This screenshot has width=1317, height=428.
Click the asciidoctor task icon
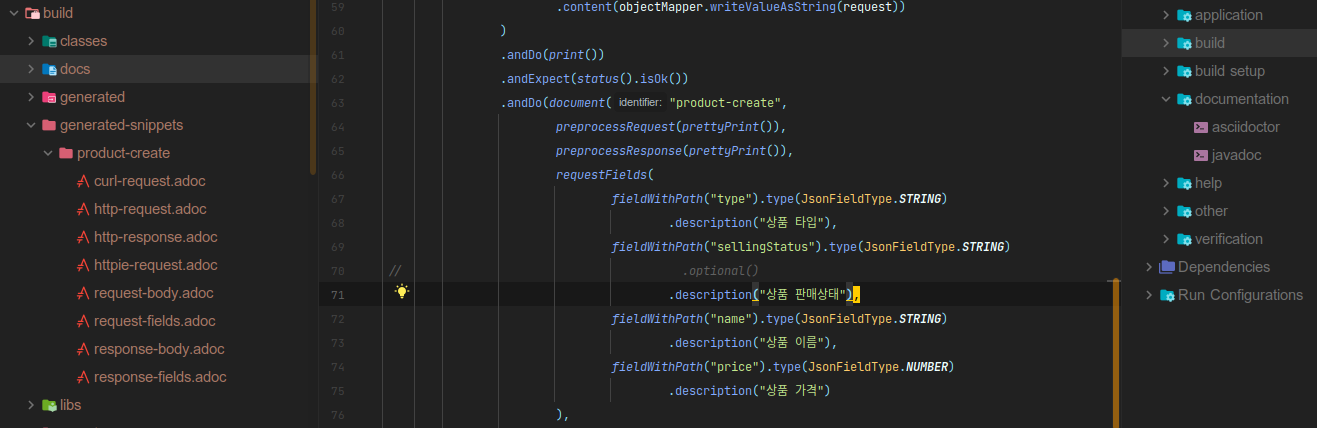tap(1201, 127)
